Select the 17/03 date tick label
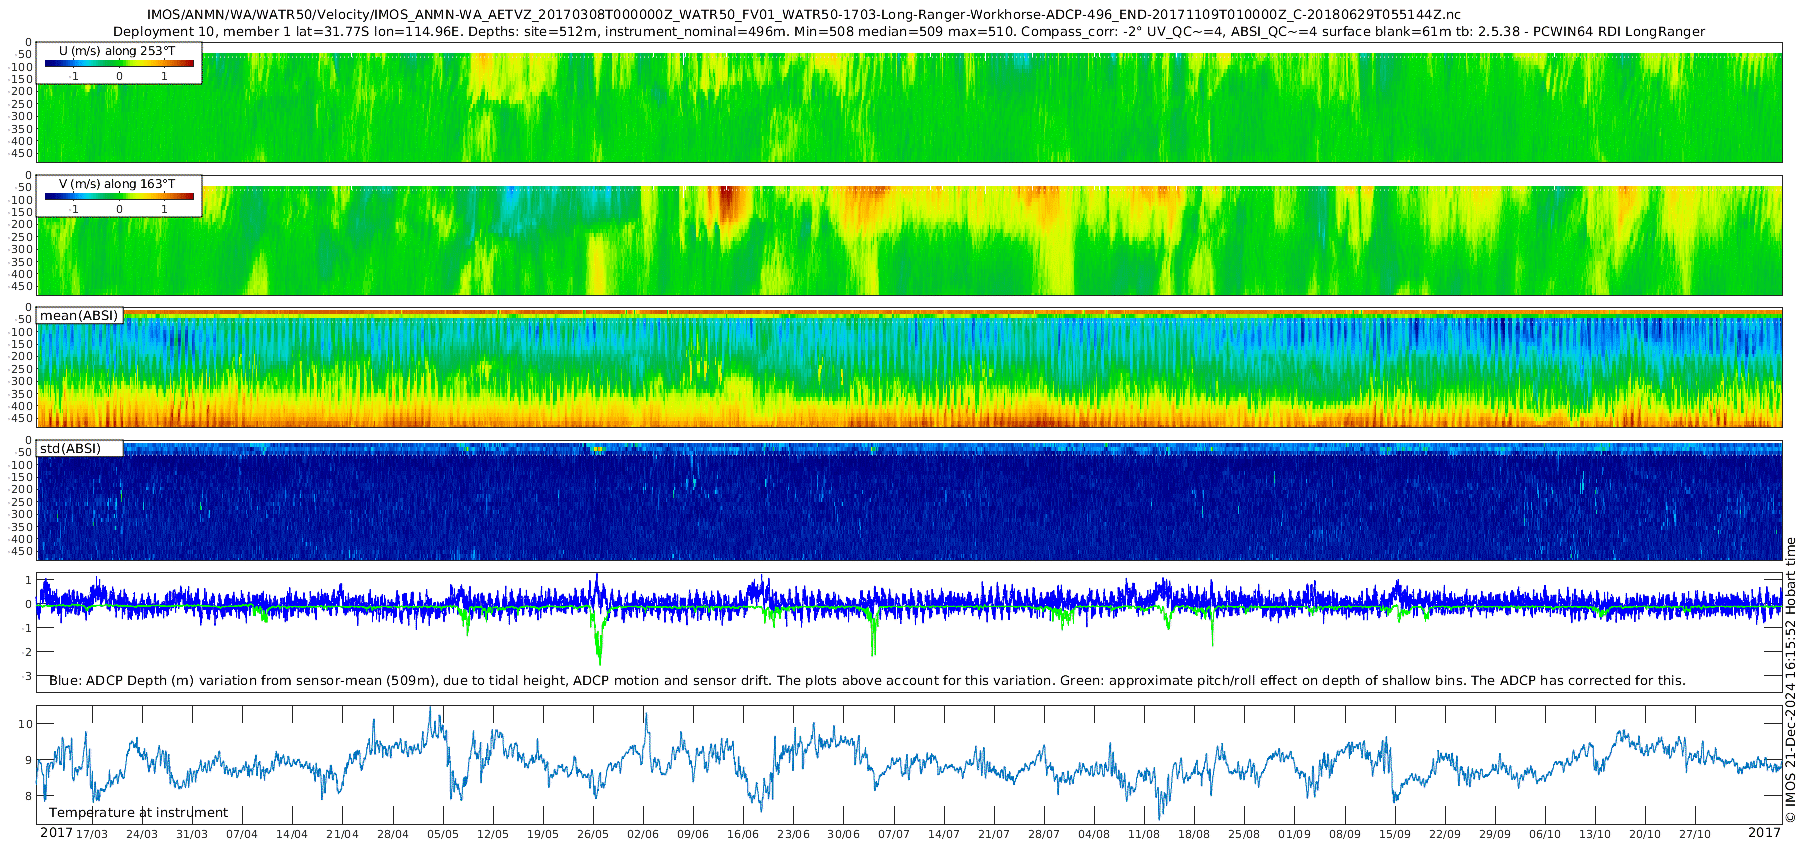 [x=92, y=834]
